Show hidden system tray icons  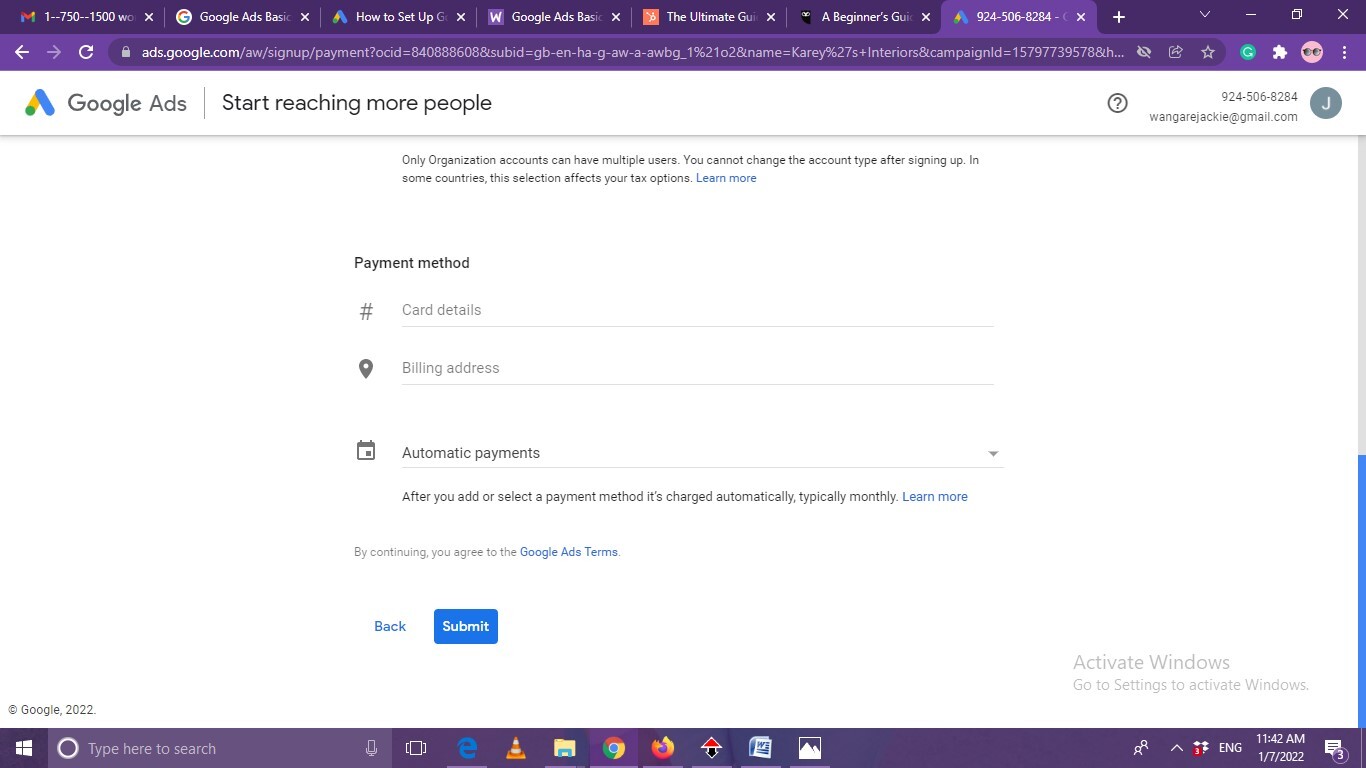click(x=1176, y=748)
